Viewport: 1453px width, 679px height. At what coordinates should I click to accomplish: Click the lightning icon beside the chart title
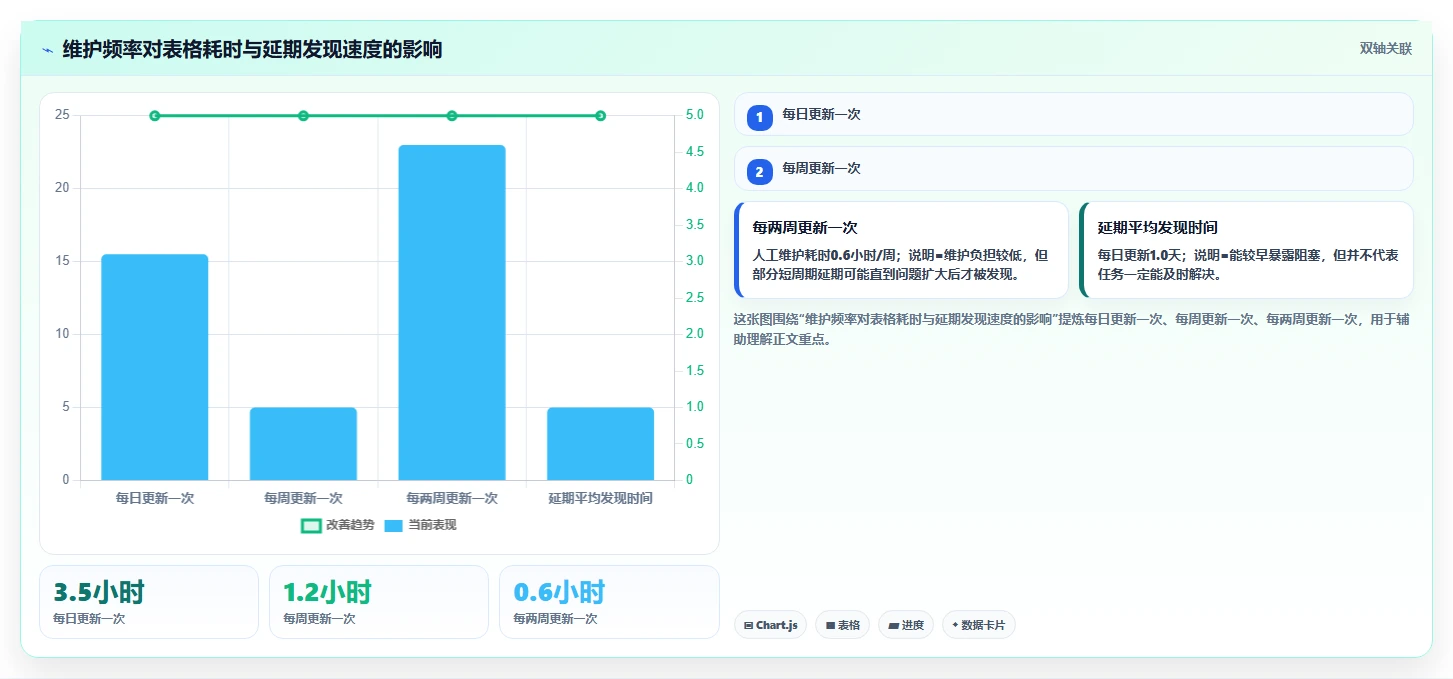pos(48,49)
